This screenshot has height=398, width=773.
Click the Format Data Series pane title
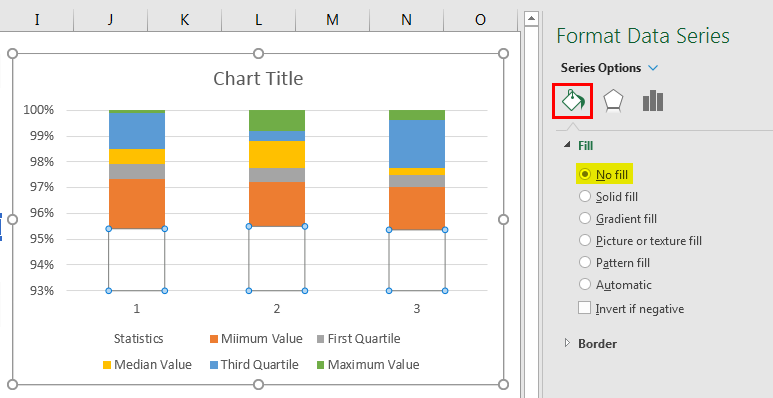coord(643,36)
